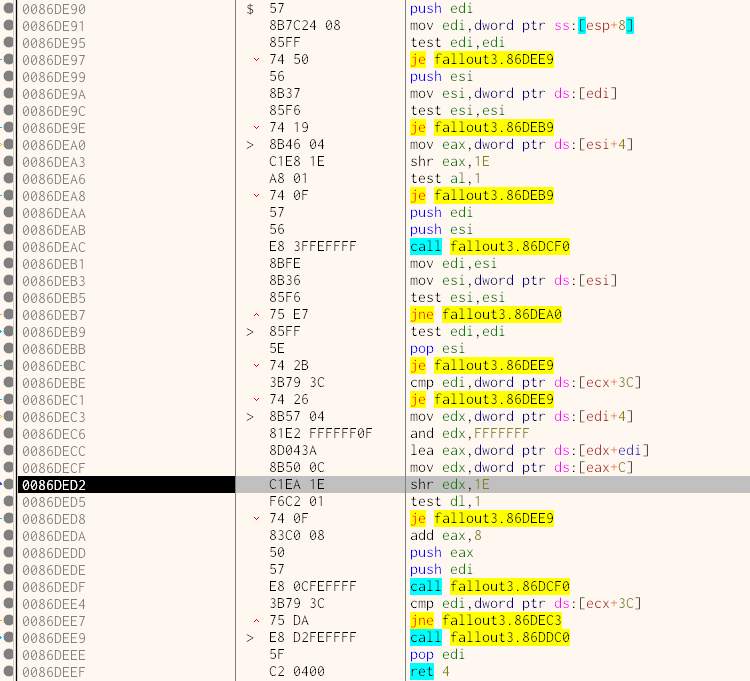Click the opcode bytes E8 0CFEFFFF

coord(313,586)
